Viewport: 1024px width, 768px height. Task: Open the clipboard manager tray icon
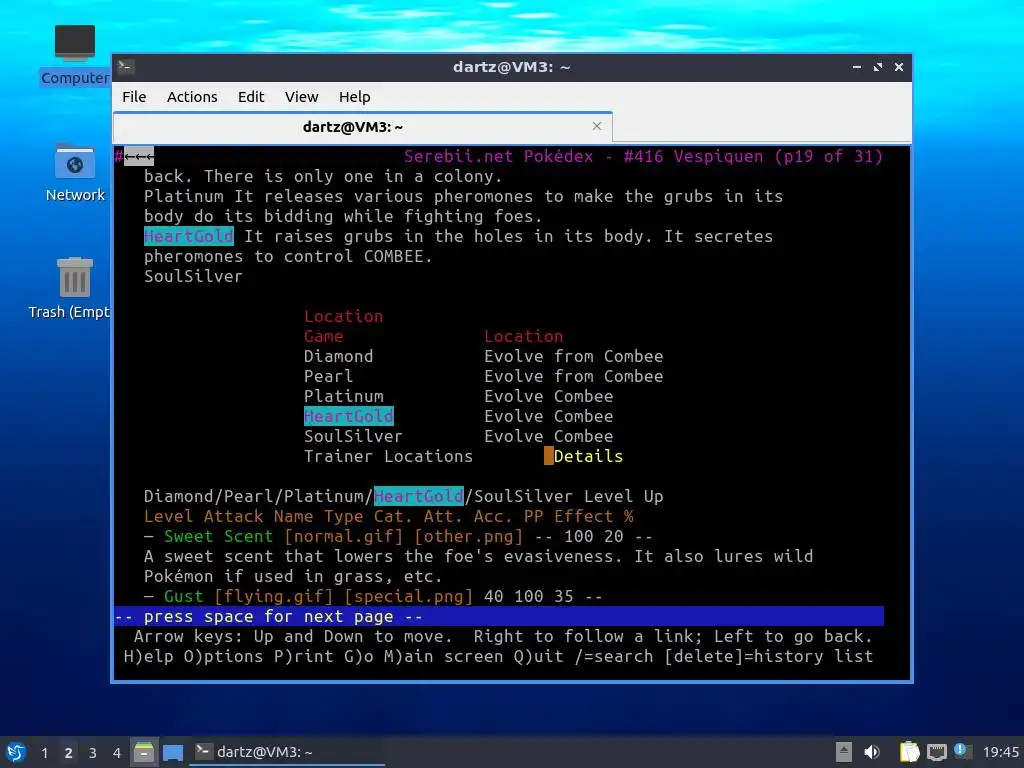click(909, 752)
